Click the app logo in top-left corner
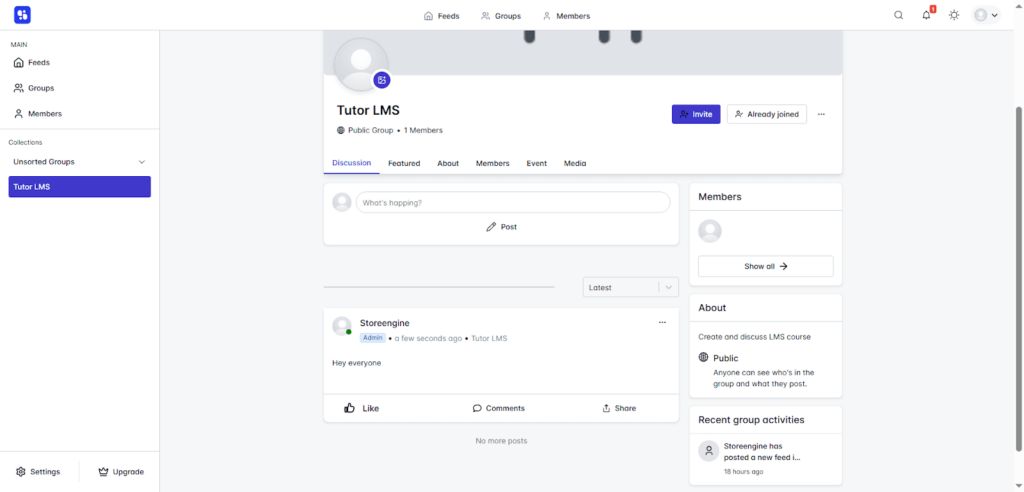1024x492 pixels. [x=22, y=15]
